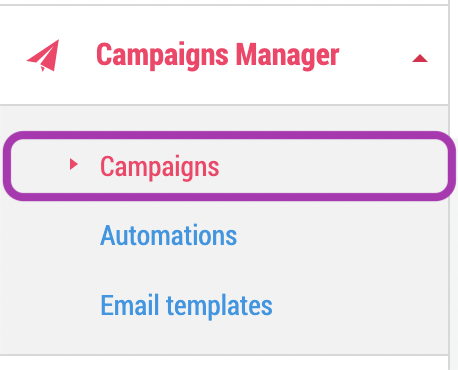Click the blue Automations label
This screenshot has height=370, width=458.
click(168, 235)
